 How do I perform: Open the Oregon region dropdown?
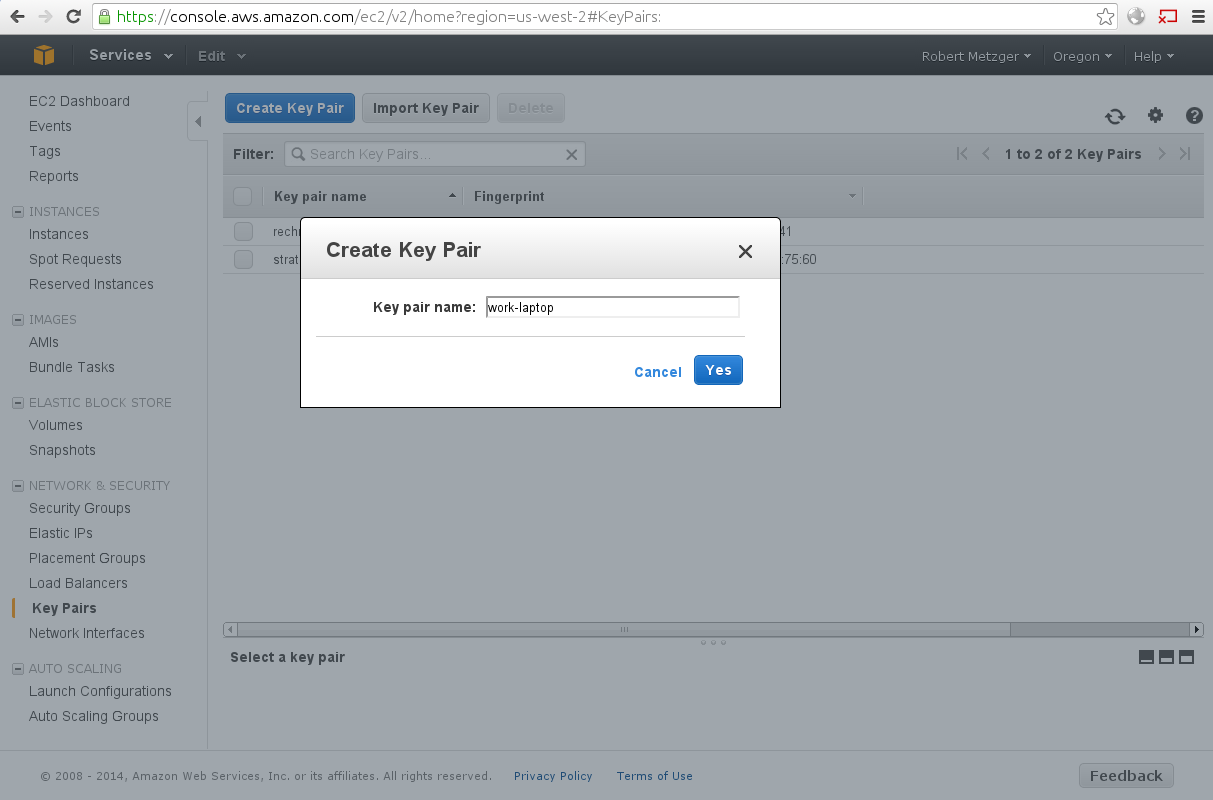pyautogui.click(x=1082, y=56)
